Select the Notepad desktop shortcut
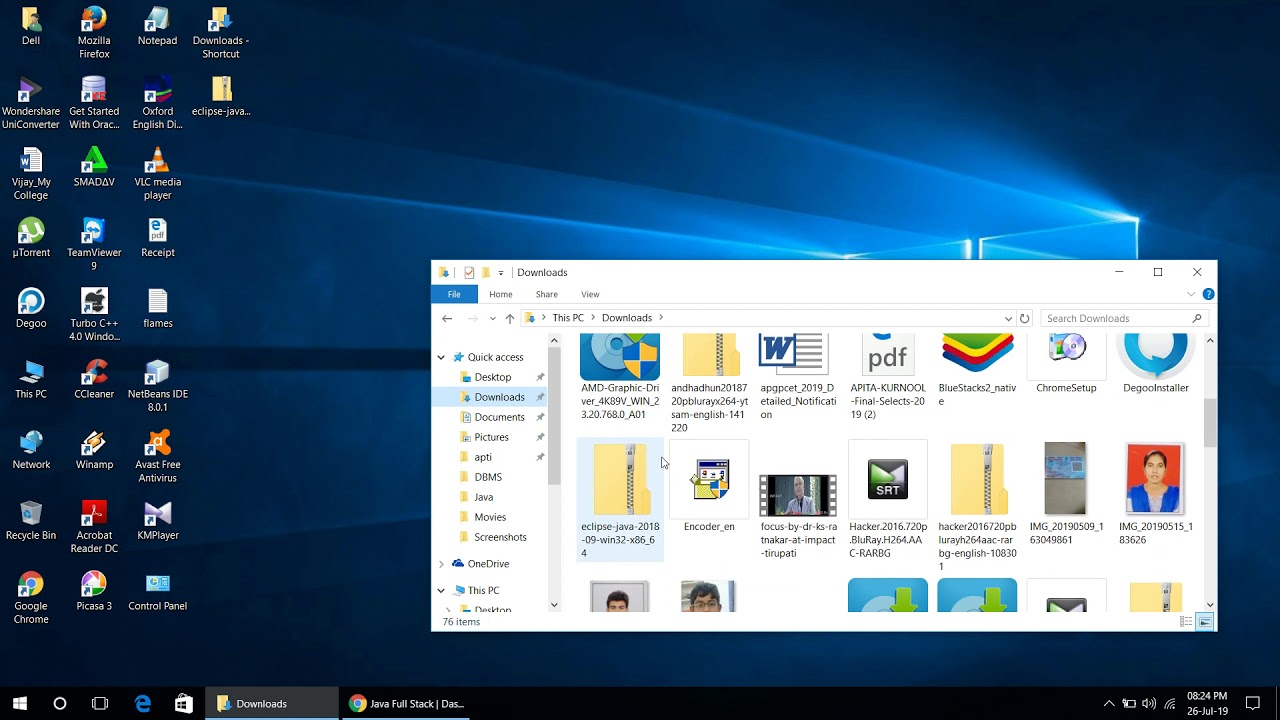Screen dimensions: 1280x720 [x=157, y=27]
